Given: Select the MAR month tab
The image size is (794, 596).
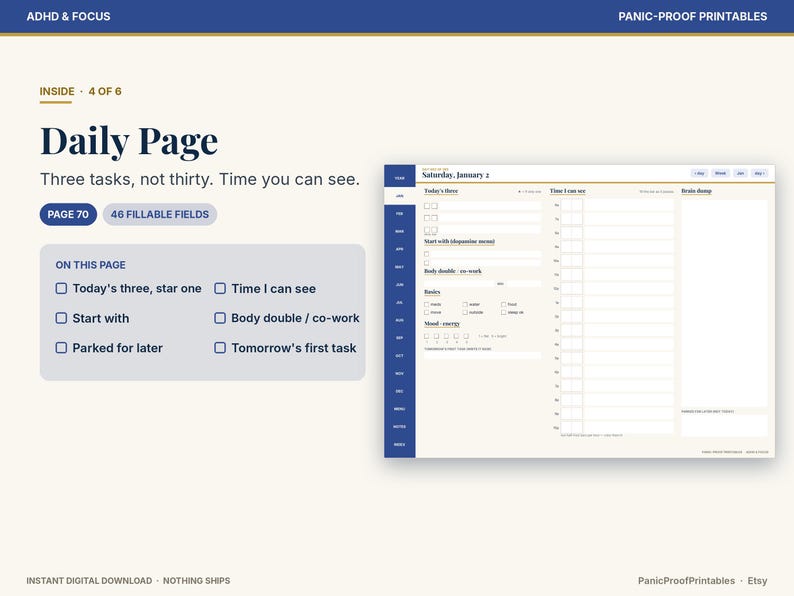Looking at the screenshot, I should click(400, 231).
